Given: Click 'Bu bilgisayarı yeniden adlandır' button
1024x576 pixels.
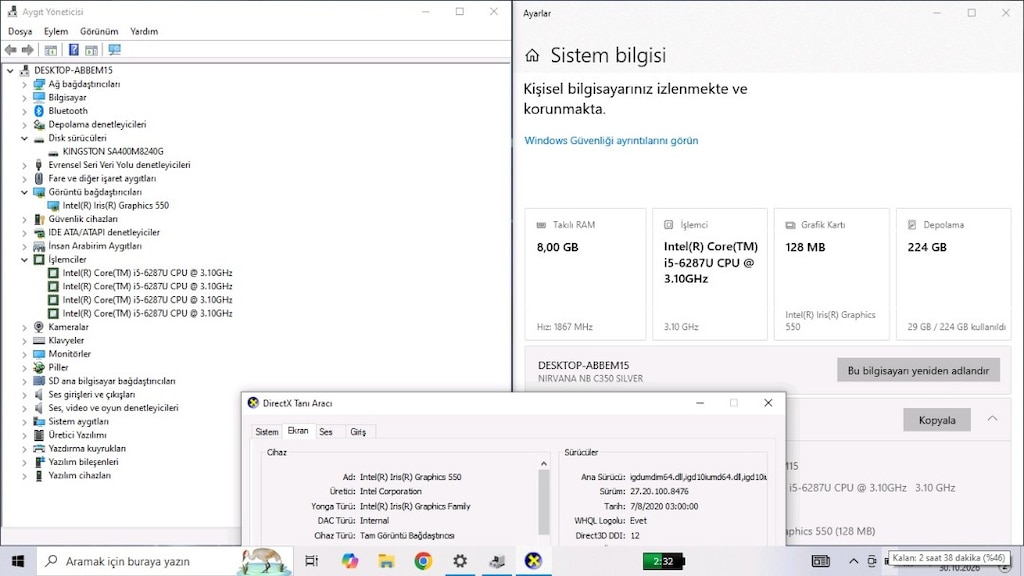Looking at the screenshot, I should tap(918, 370).
